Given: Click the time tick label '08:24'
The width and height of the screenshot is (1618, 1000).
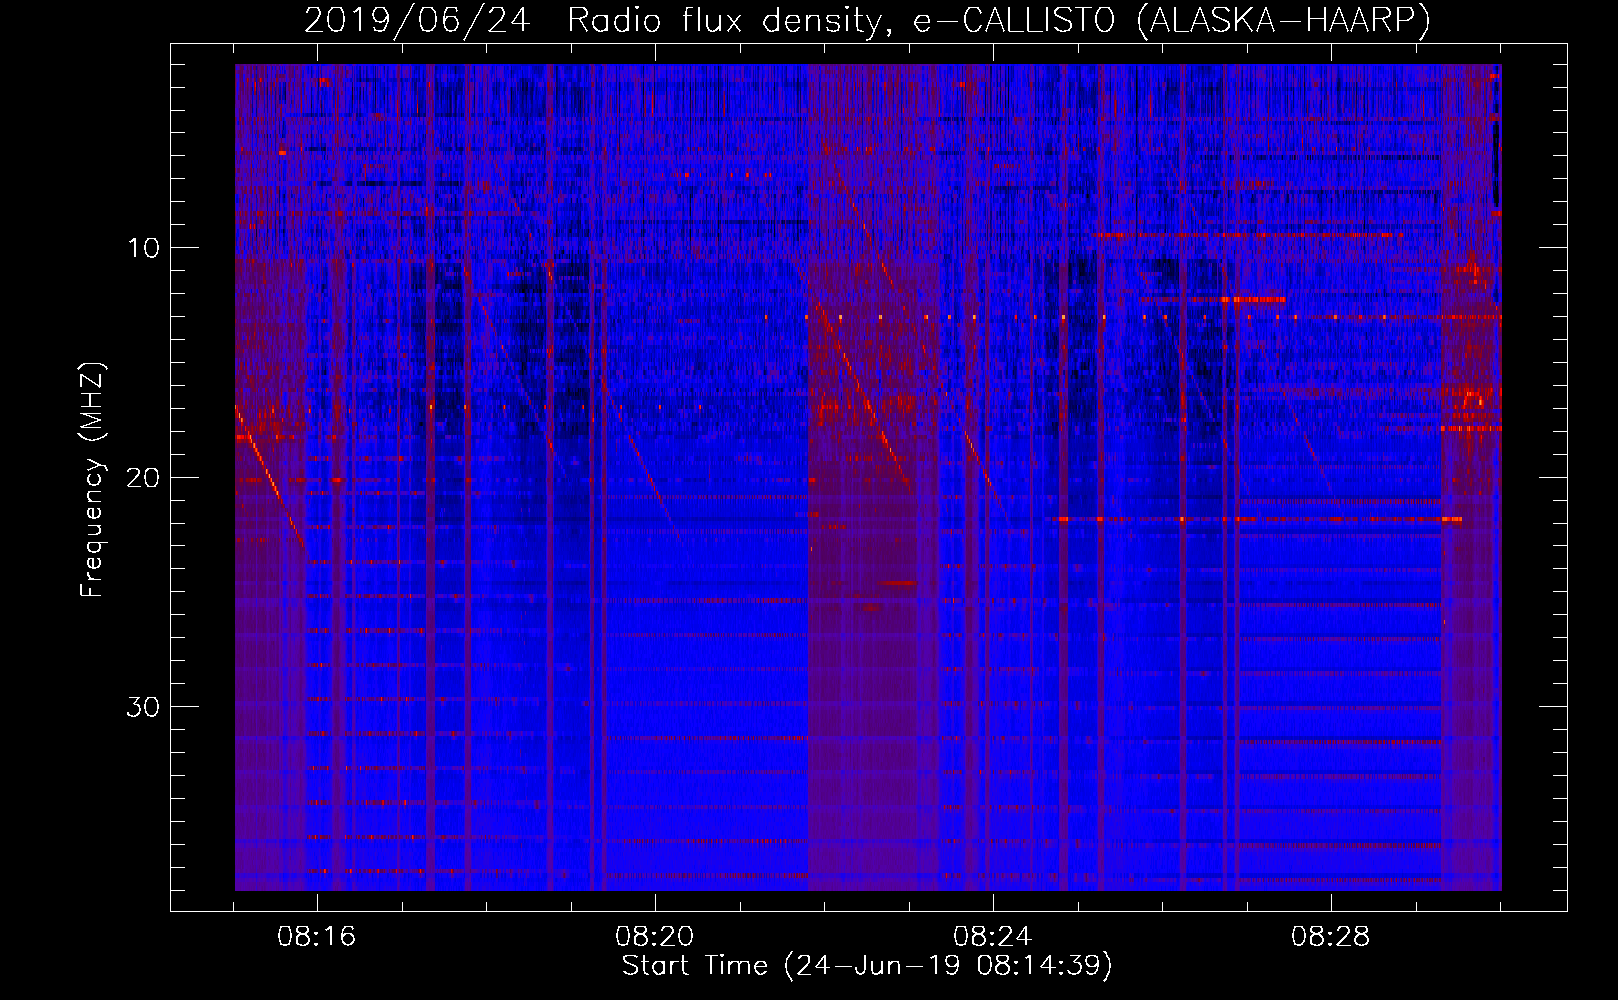Looking at the screenshot, I should [993, 937].
